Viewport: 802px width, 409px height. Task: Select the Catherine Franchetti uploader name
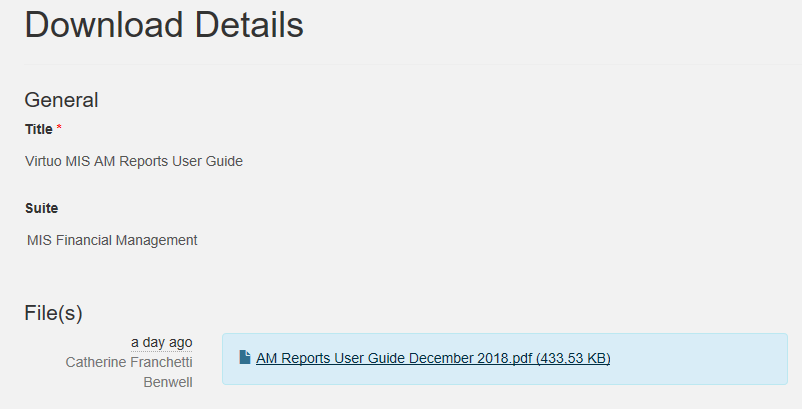click(129, 362)
